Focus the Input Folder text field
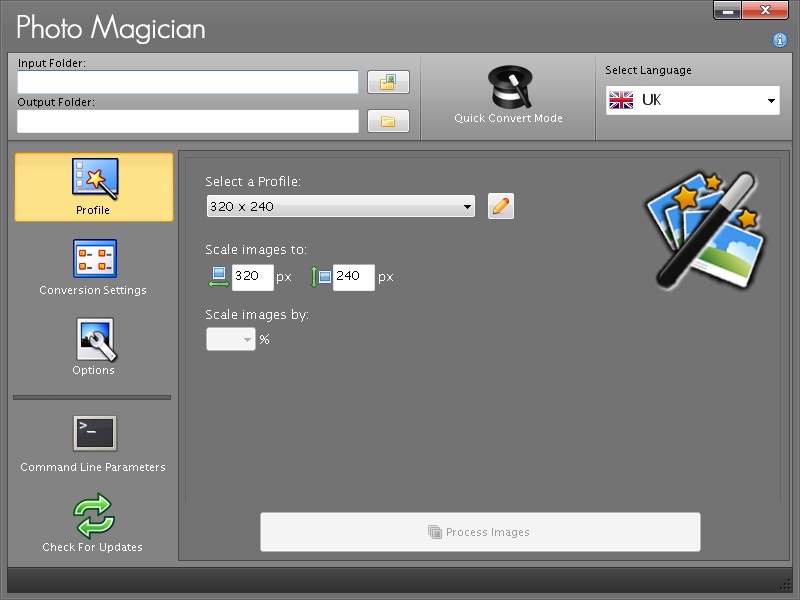The image size is (800, 600). (188, 82)
